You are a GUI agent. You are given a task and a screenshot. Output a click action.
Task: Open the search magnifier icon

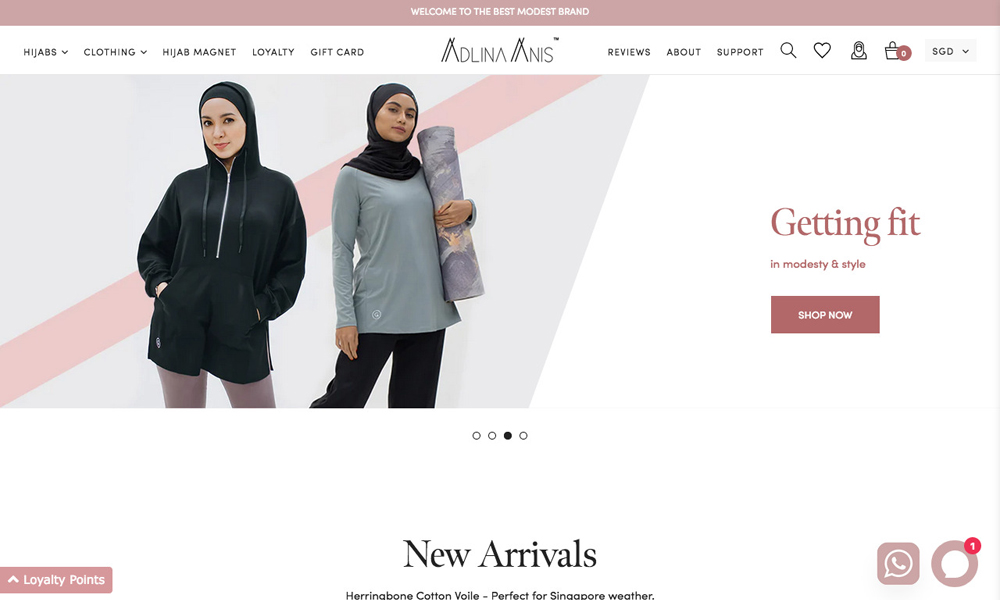click(x=788, y=50)
